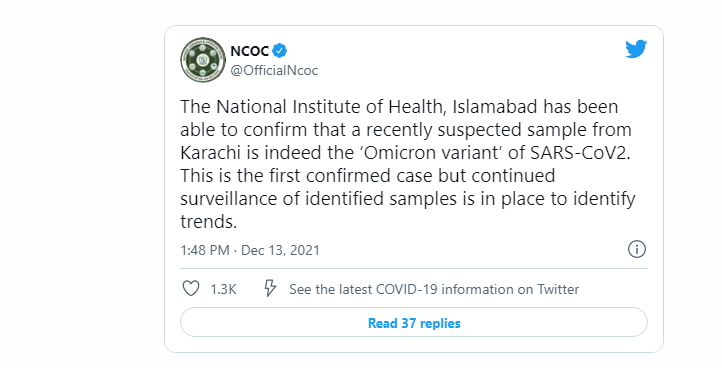The width and height of the screenshot is (722, 368).
Task: Click 'SARS-CoV2' text in the tweet
Action: pyautogui.click(x=580, y=152)
